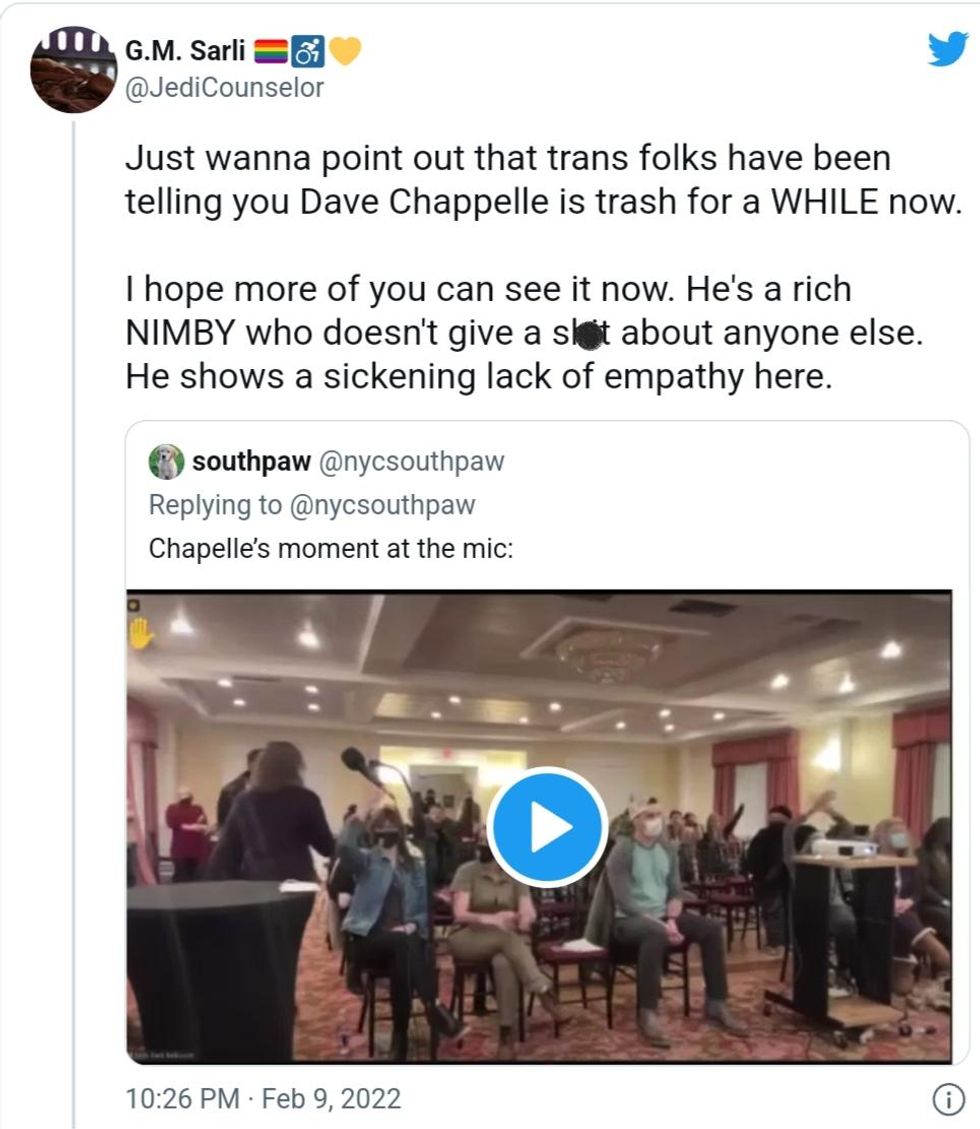Play the embedded video

click(547, 827)
